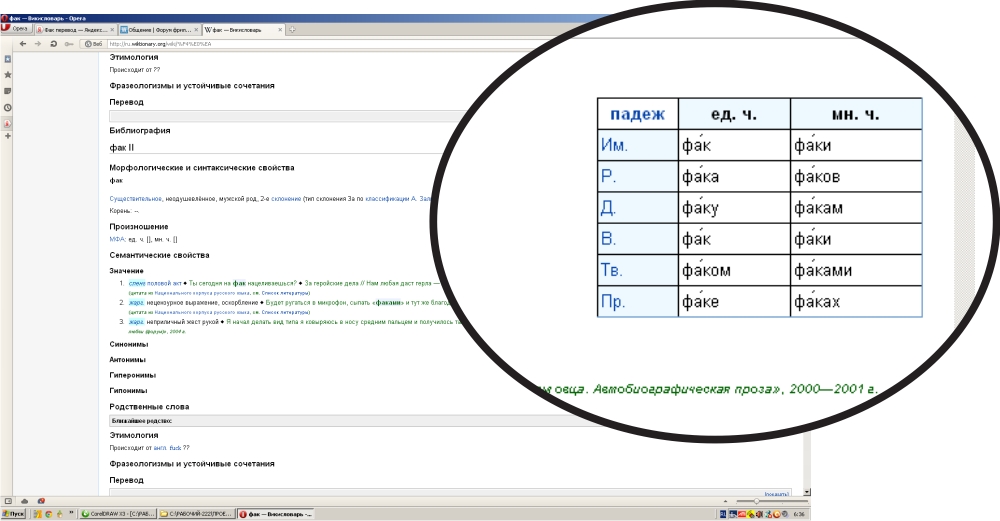This screenshot has width=1000, height=521.
Task: Open the history clock sidebar panel
Action: pyautogui.click(x=8, y=108)
